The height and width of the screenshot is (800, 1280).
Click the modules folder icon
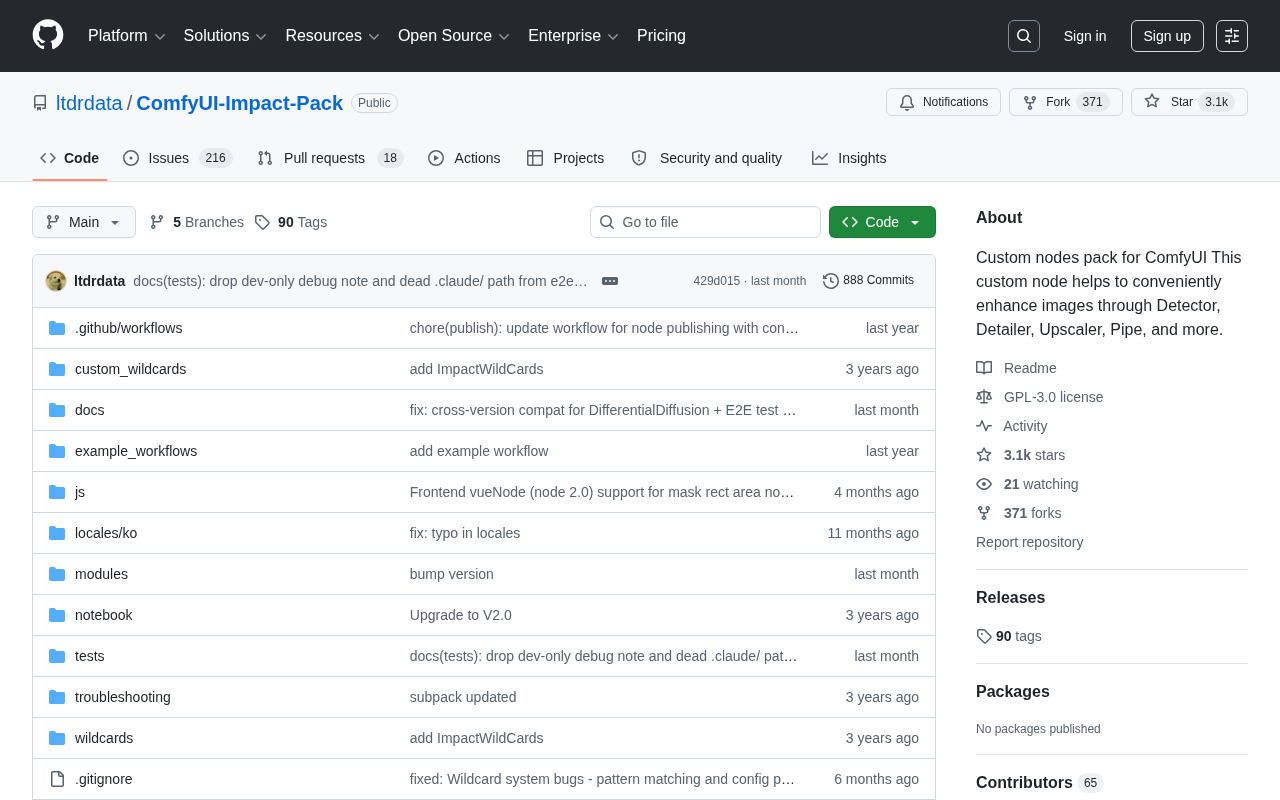coord(57,574)
